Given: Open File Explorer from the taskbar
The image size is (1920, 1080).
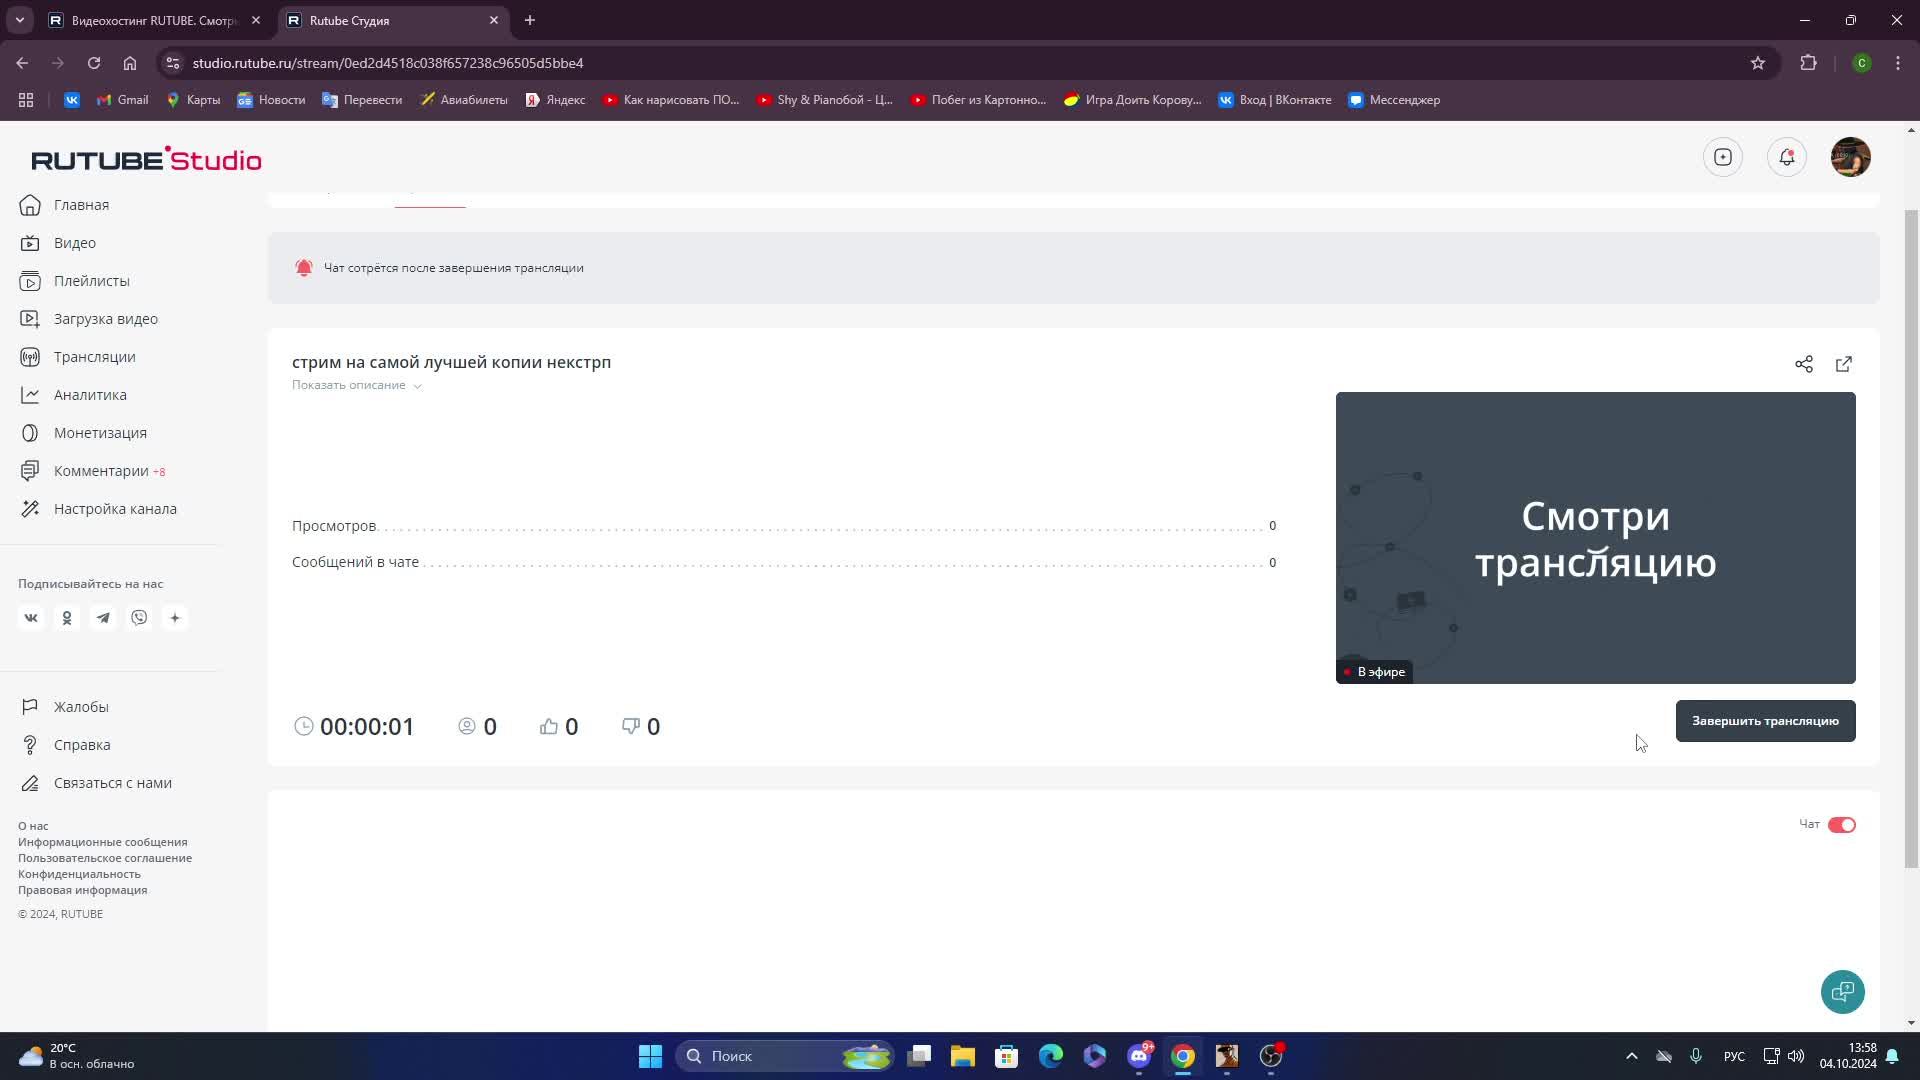Looking at the screenshot, I should [963, 1056].
